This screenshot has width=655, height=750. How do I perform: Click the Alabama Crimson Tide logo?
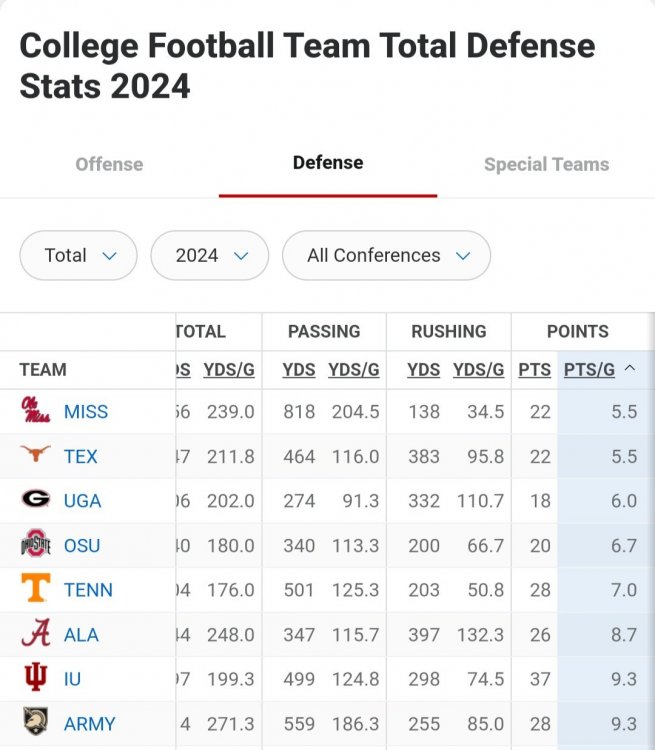pyautogui.click(x=35, y=634)
